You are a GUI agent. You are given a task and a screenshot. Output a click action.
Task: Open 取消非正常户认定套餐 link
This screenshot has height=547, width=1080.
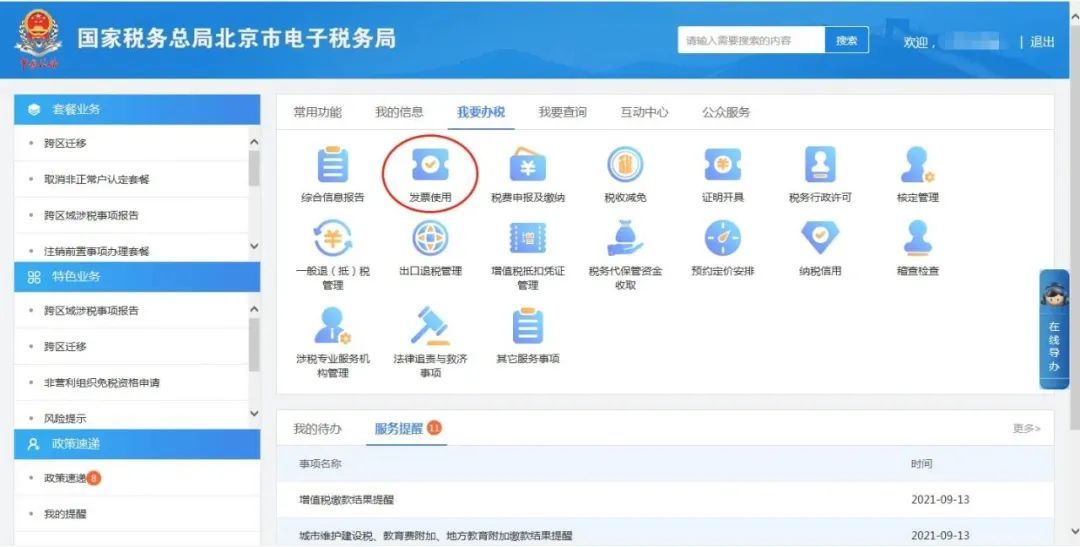click(x=96, y=179)
